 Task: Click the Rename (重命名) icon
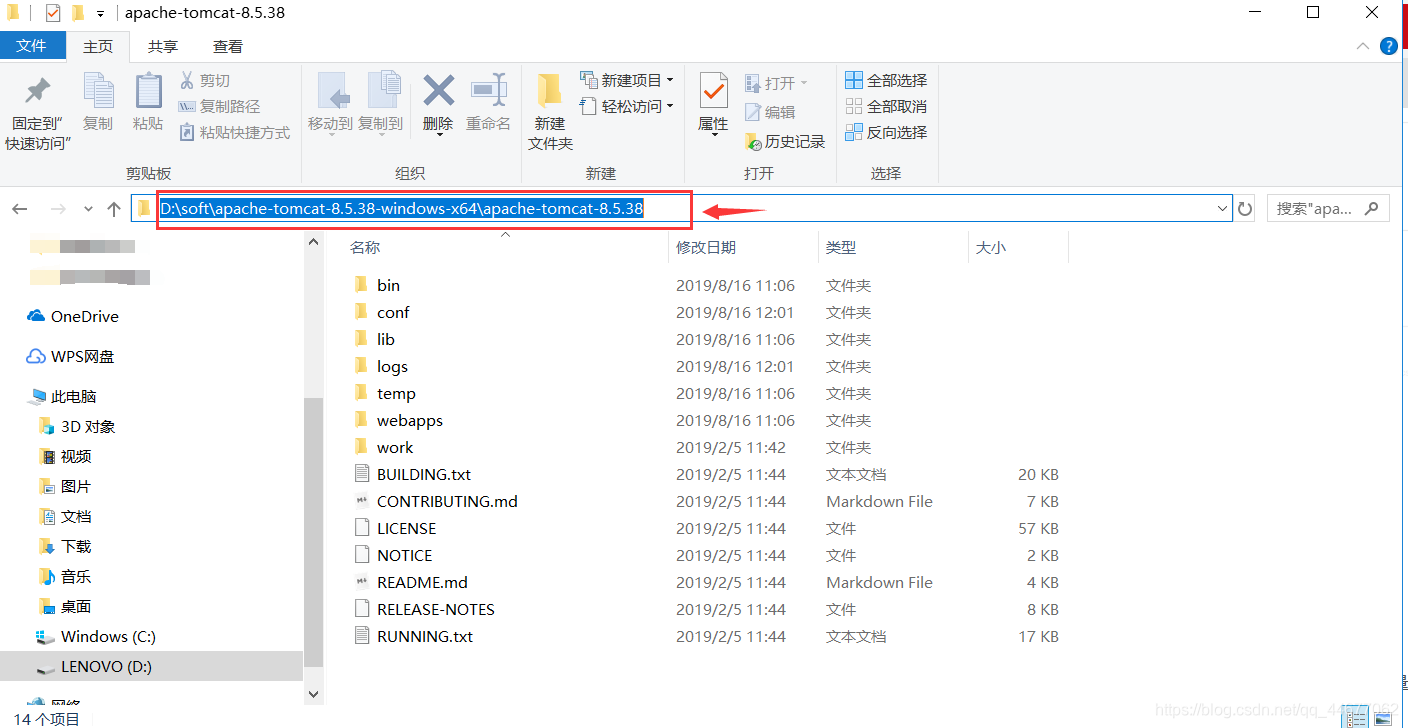488,90
